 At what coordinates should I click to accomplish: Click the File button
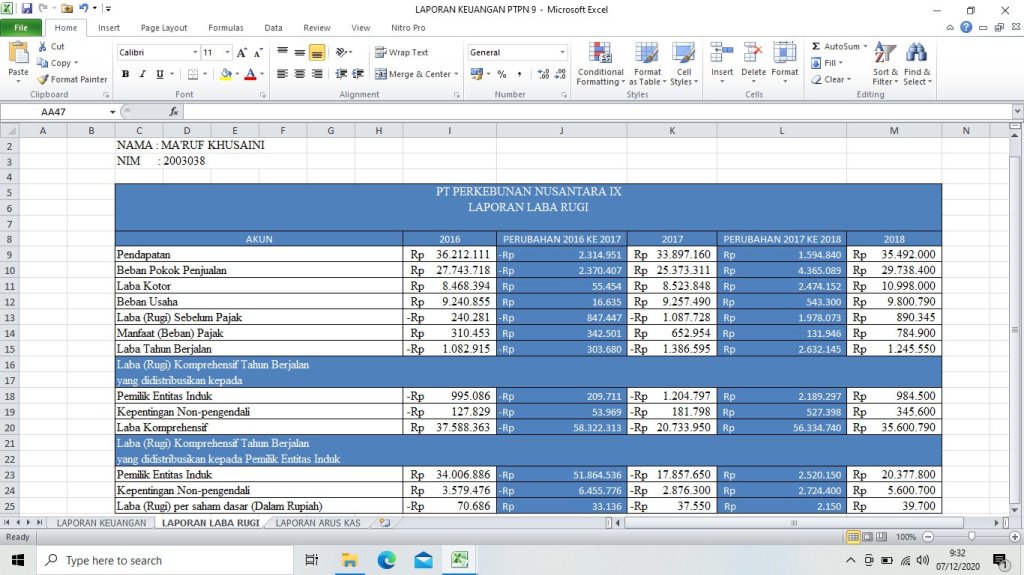(21, 28)
